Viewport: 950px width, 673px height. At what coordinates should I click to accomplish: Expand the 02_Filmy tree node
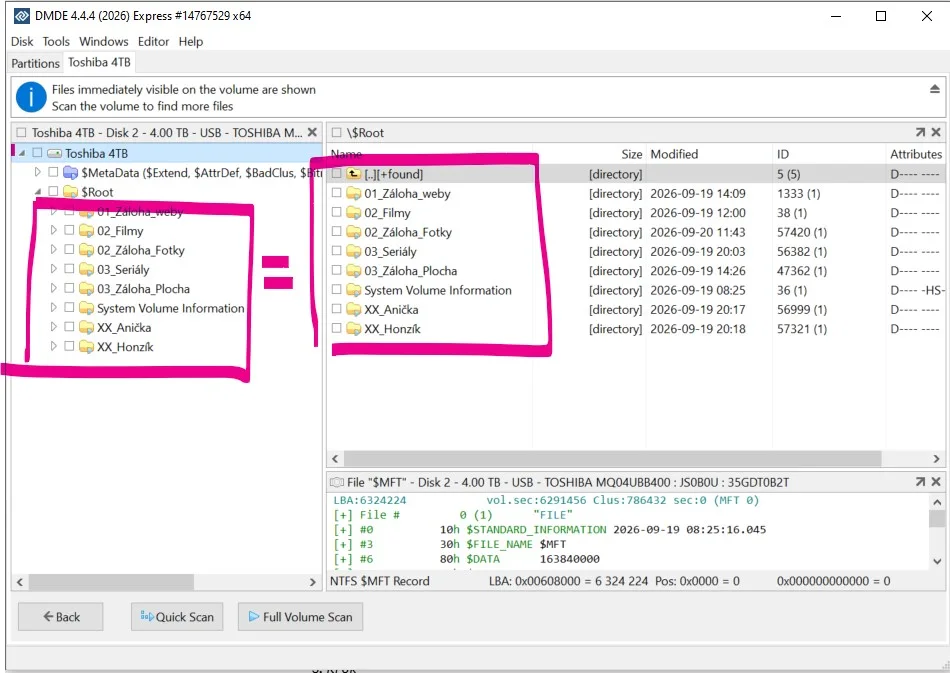click(x=53, y=230)
